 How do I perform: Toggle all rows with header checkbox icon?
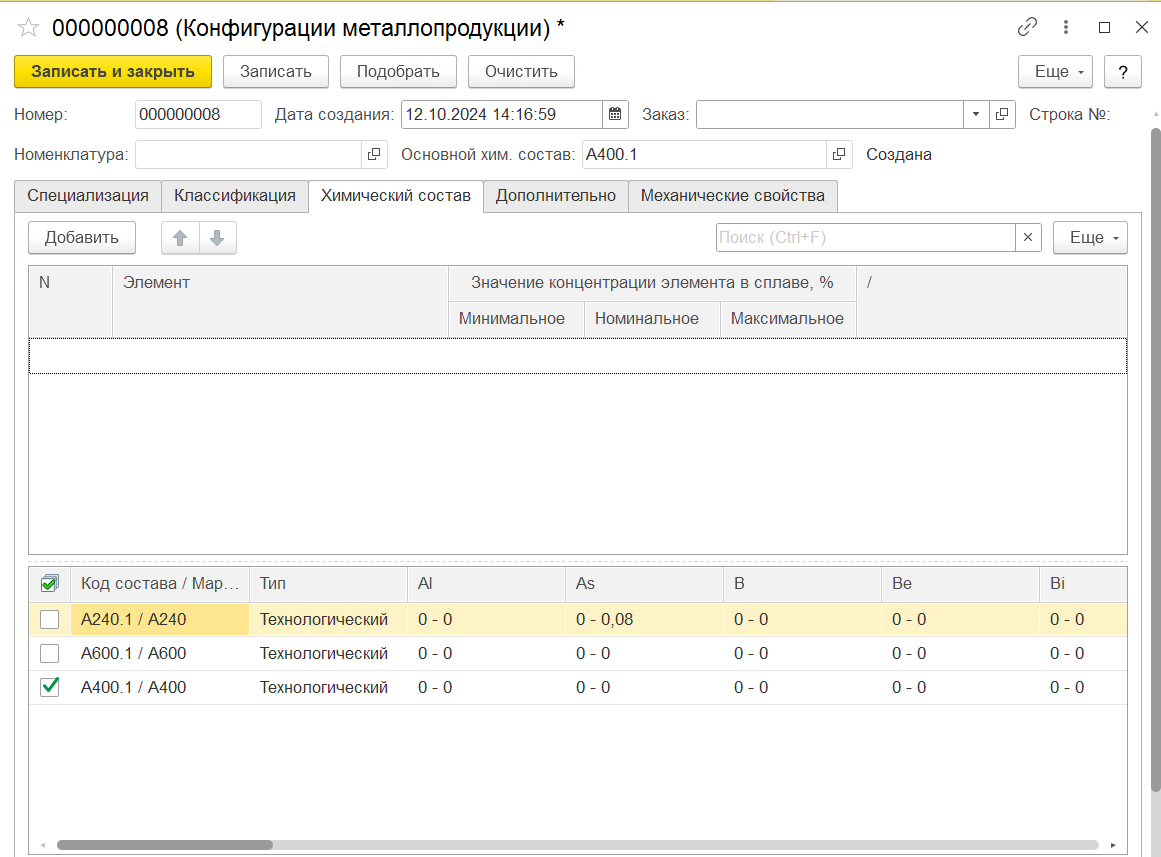(50, 584)
